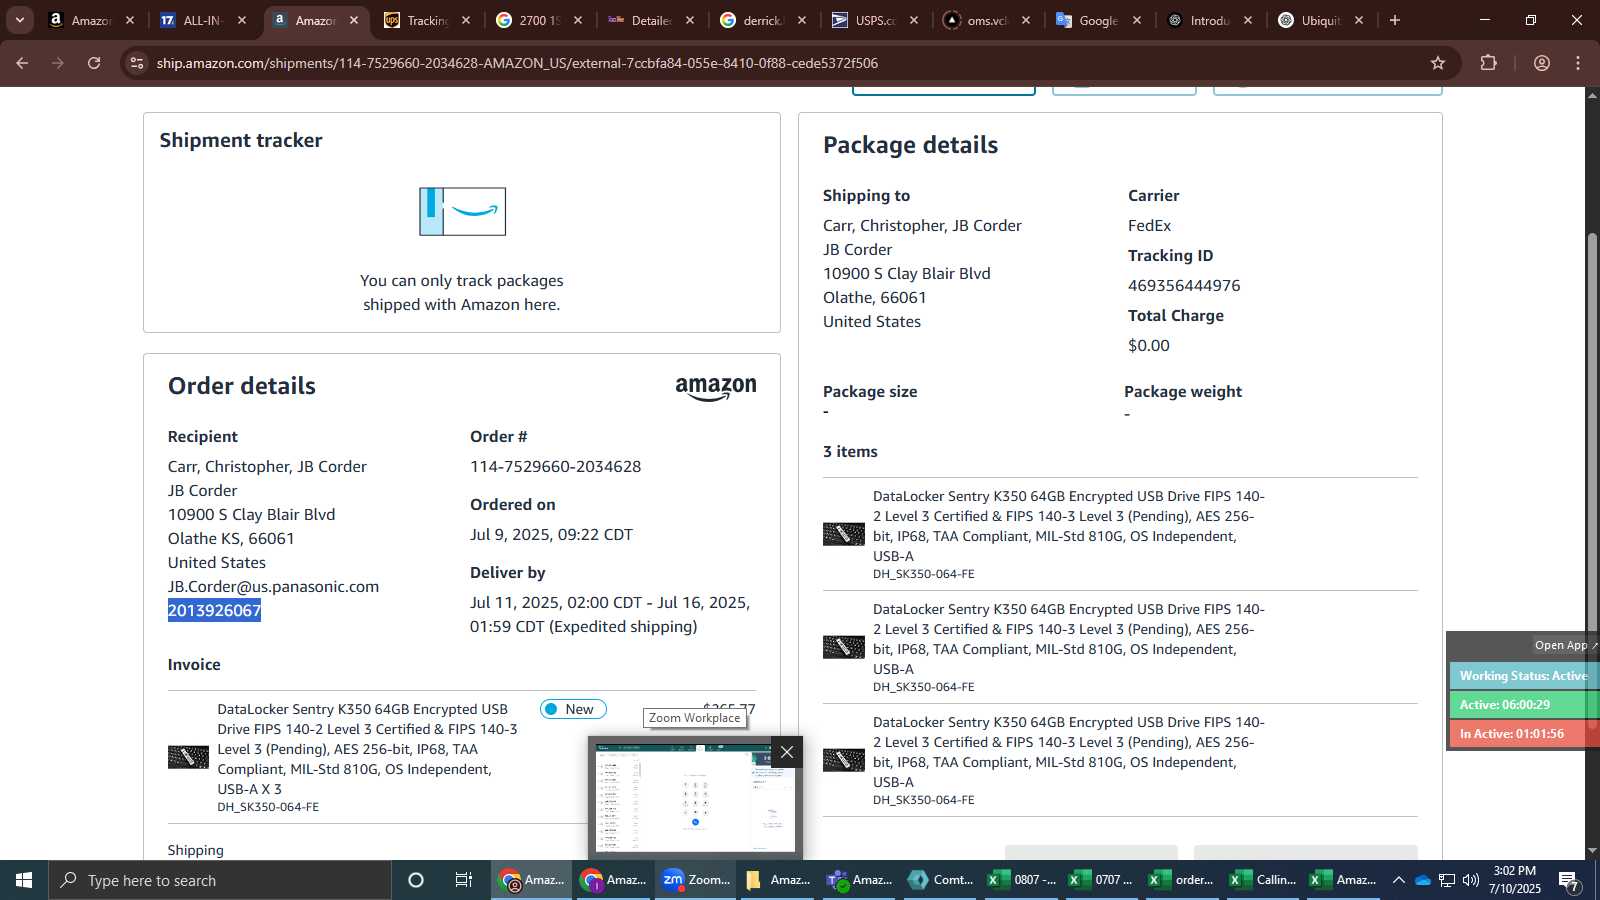Click the Open App button in status widget
Screen dimensions: 1600x900
pyautogui.click(x=1564, y=645)
